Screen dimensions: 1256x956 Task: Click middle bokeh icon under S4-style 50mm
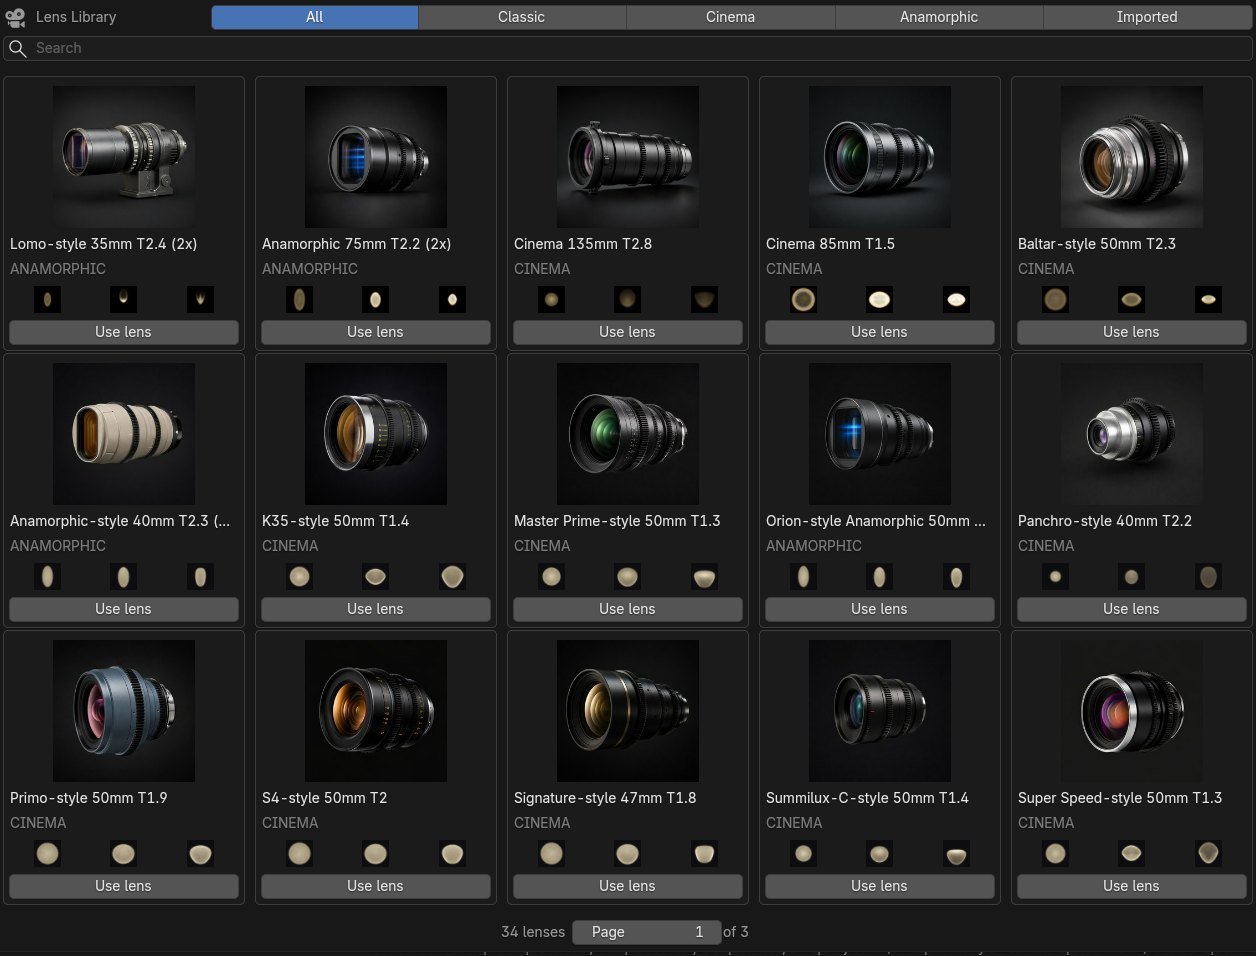[375, 853]
